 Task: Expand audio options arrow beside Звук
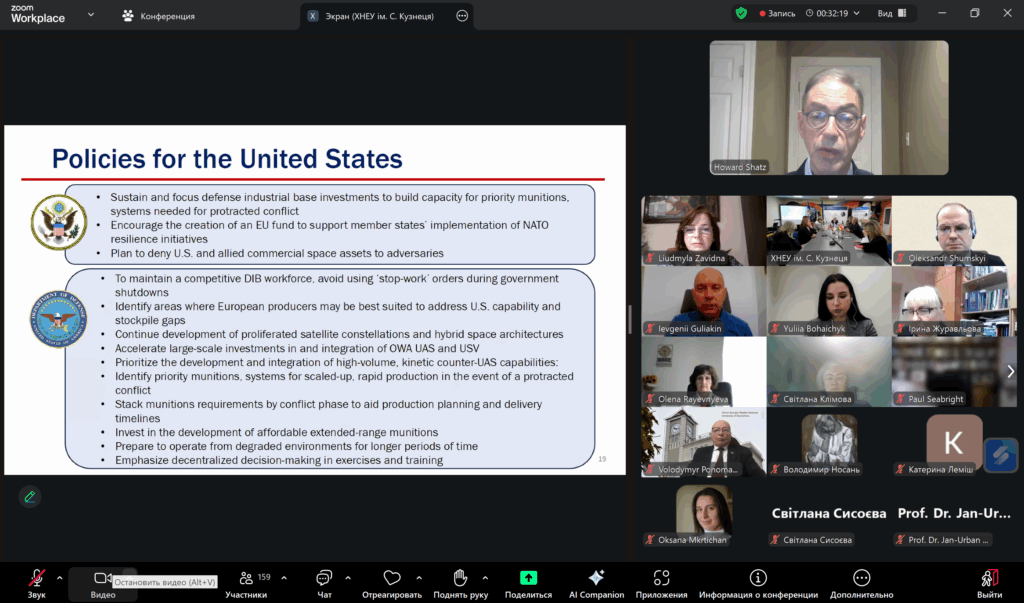[59, 578]
